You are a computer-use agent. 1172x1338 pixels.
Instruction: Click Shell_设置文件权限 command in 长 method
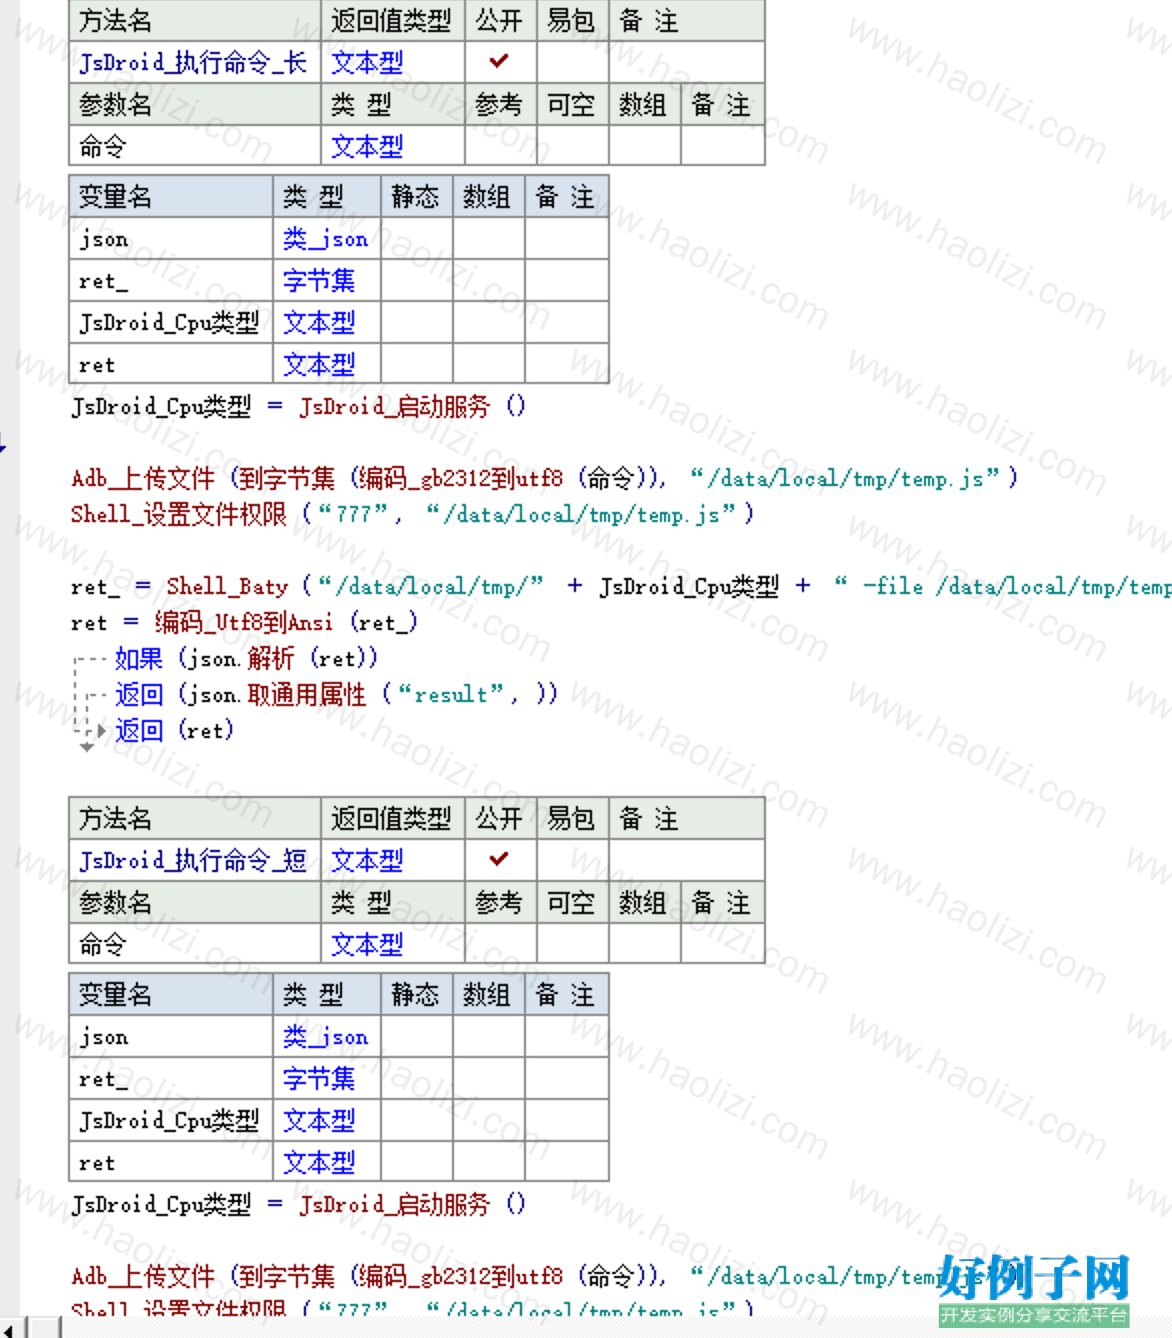click(179, 515)
